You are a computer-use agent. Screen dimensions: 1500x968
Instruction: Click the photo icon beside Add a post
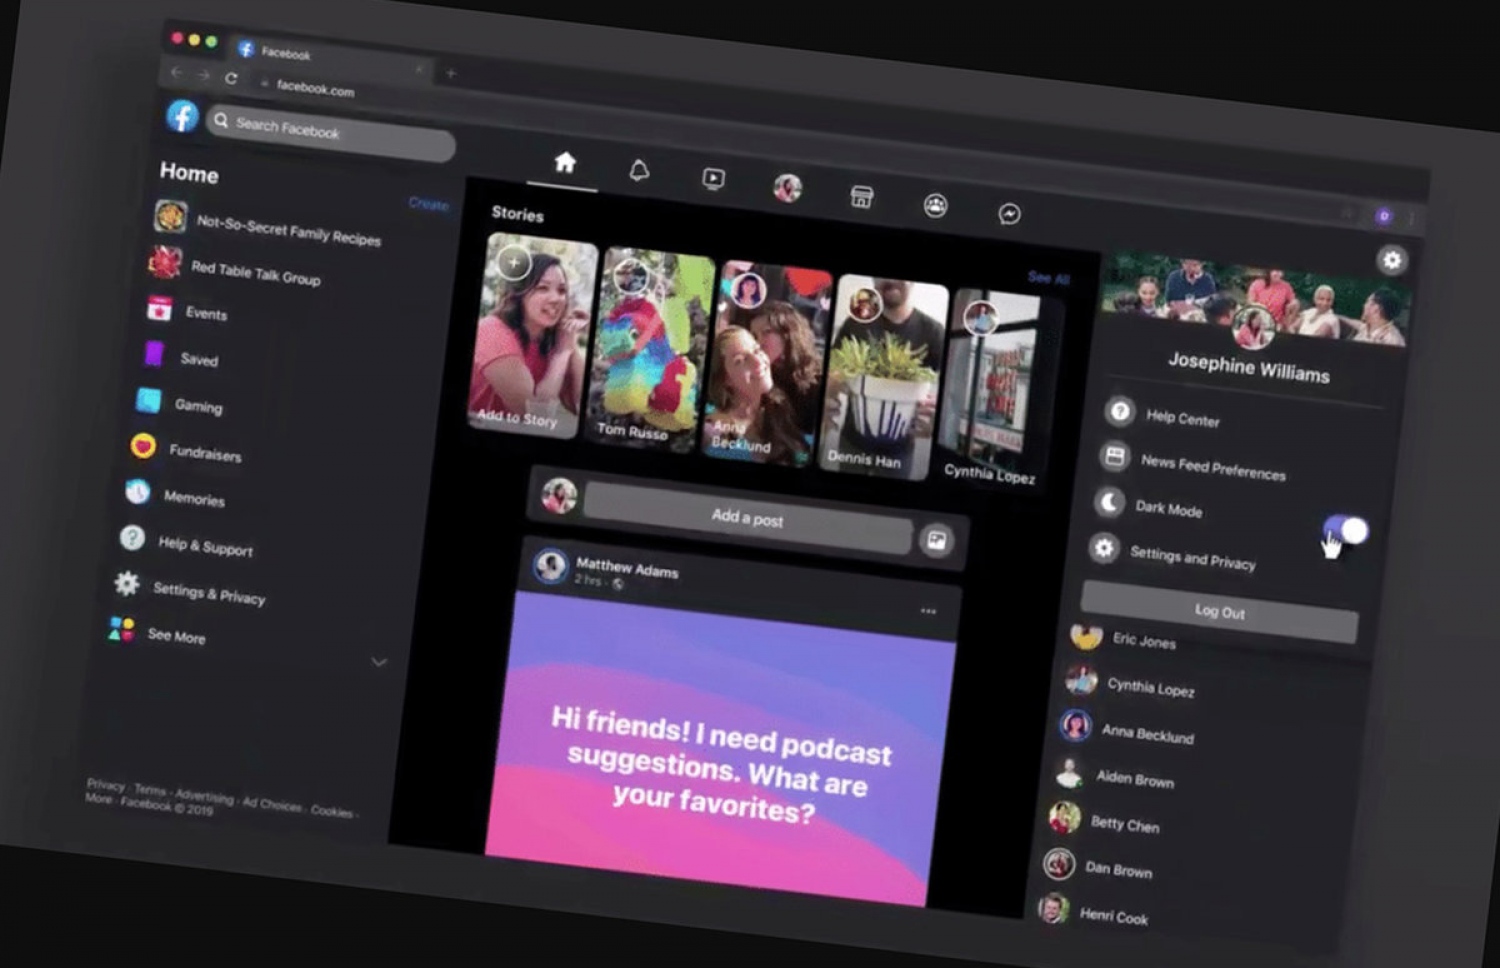point(936,541)
